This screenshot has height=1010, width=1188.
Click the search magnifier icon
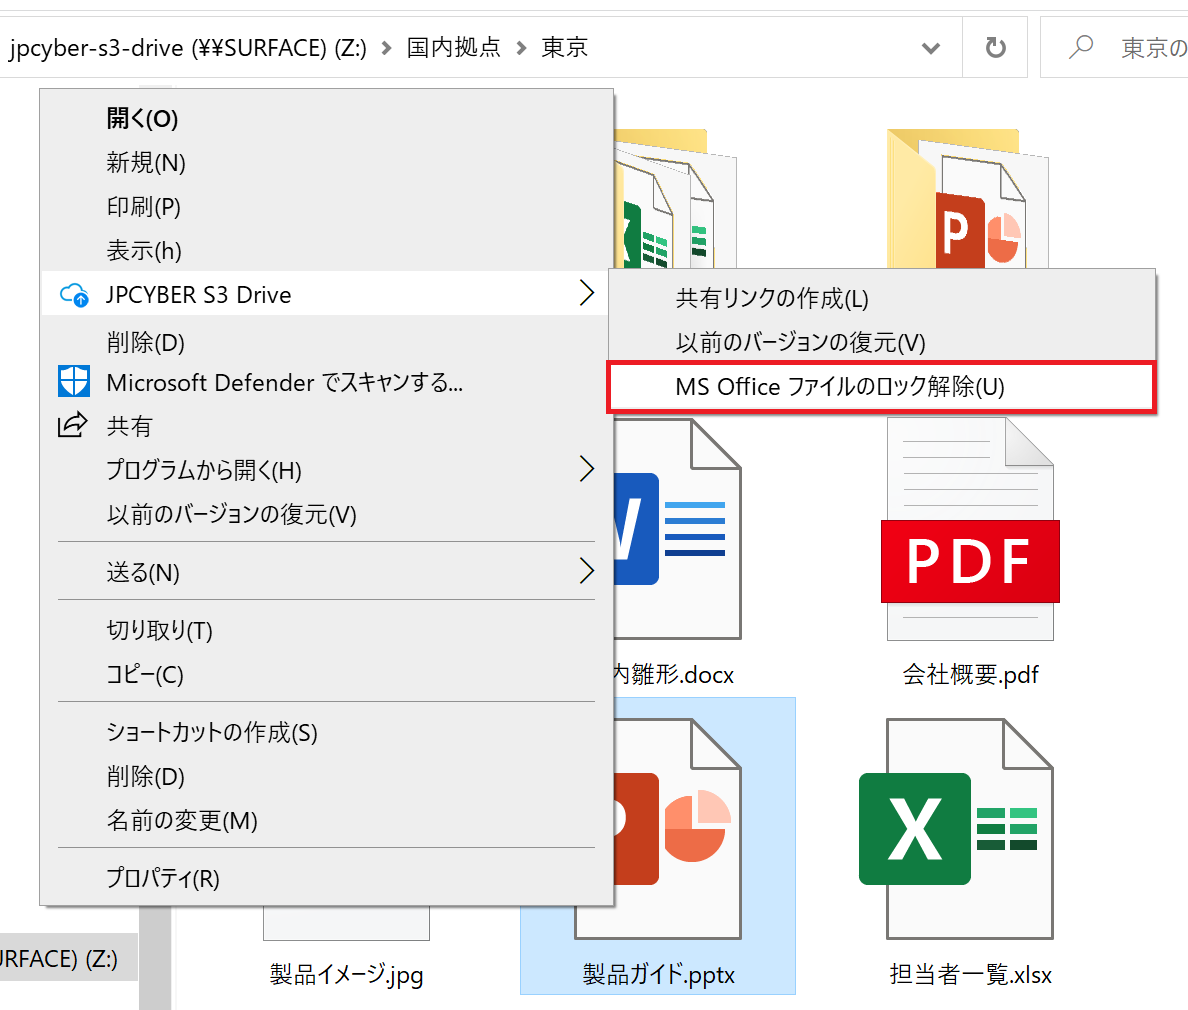(1081, 47)
